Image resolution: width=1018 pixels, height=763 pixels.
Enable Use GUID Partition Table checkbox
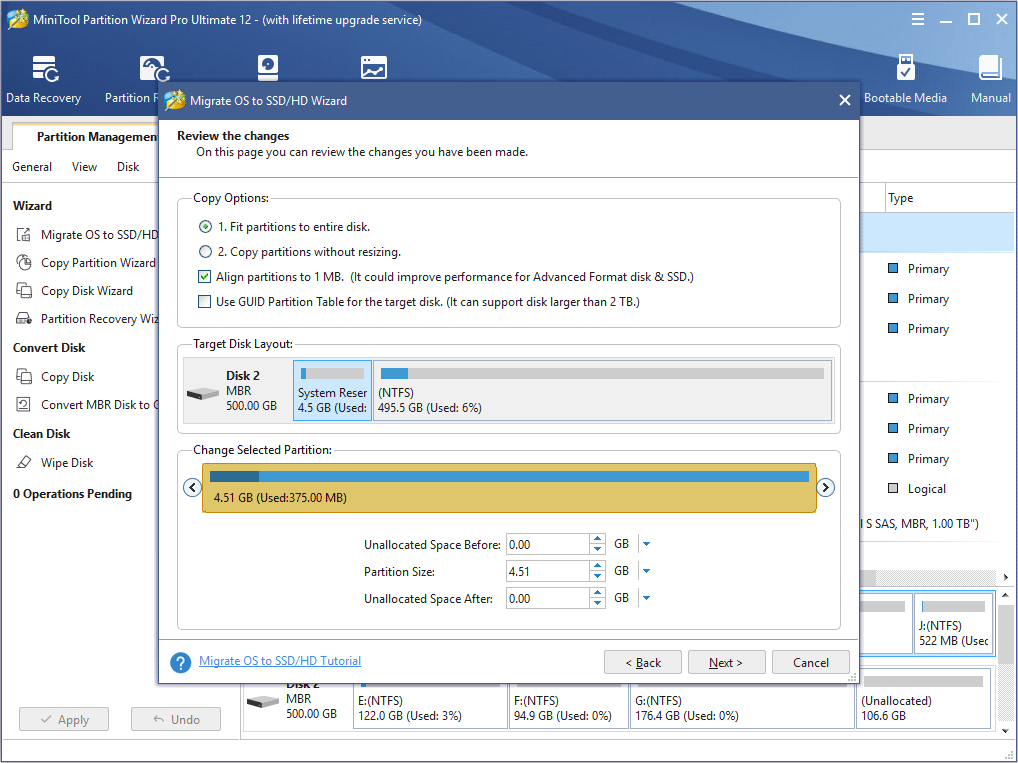tap(205, 302)
